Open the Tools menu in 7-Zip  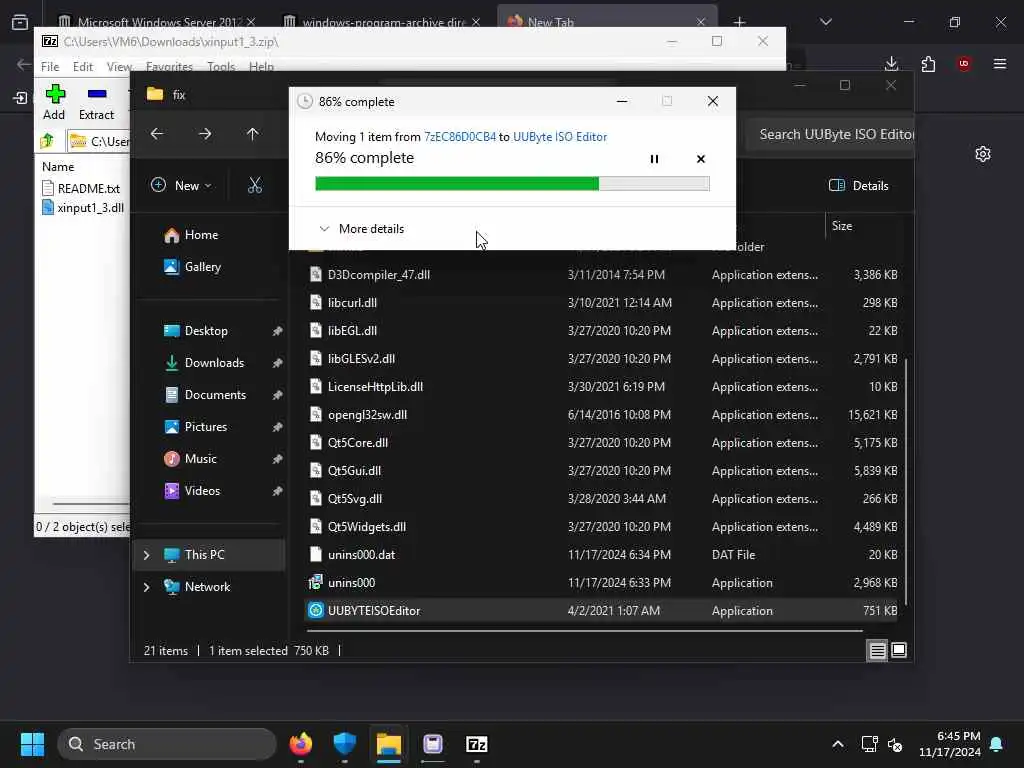click(x=221, y=67)
